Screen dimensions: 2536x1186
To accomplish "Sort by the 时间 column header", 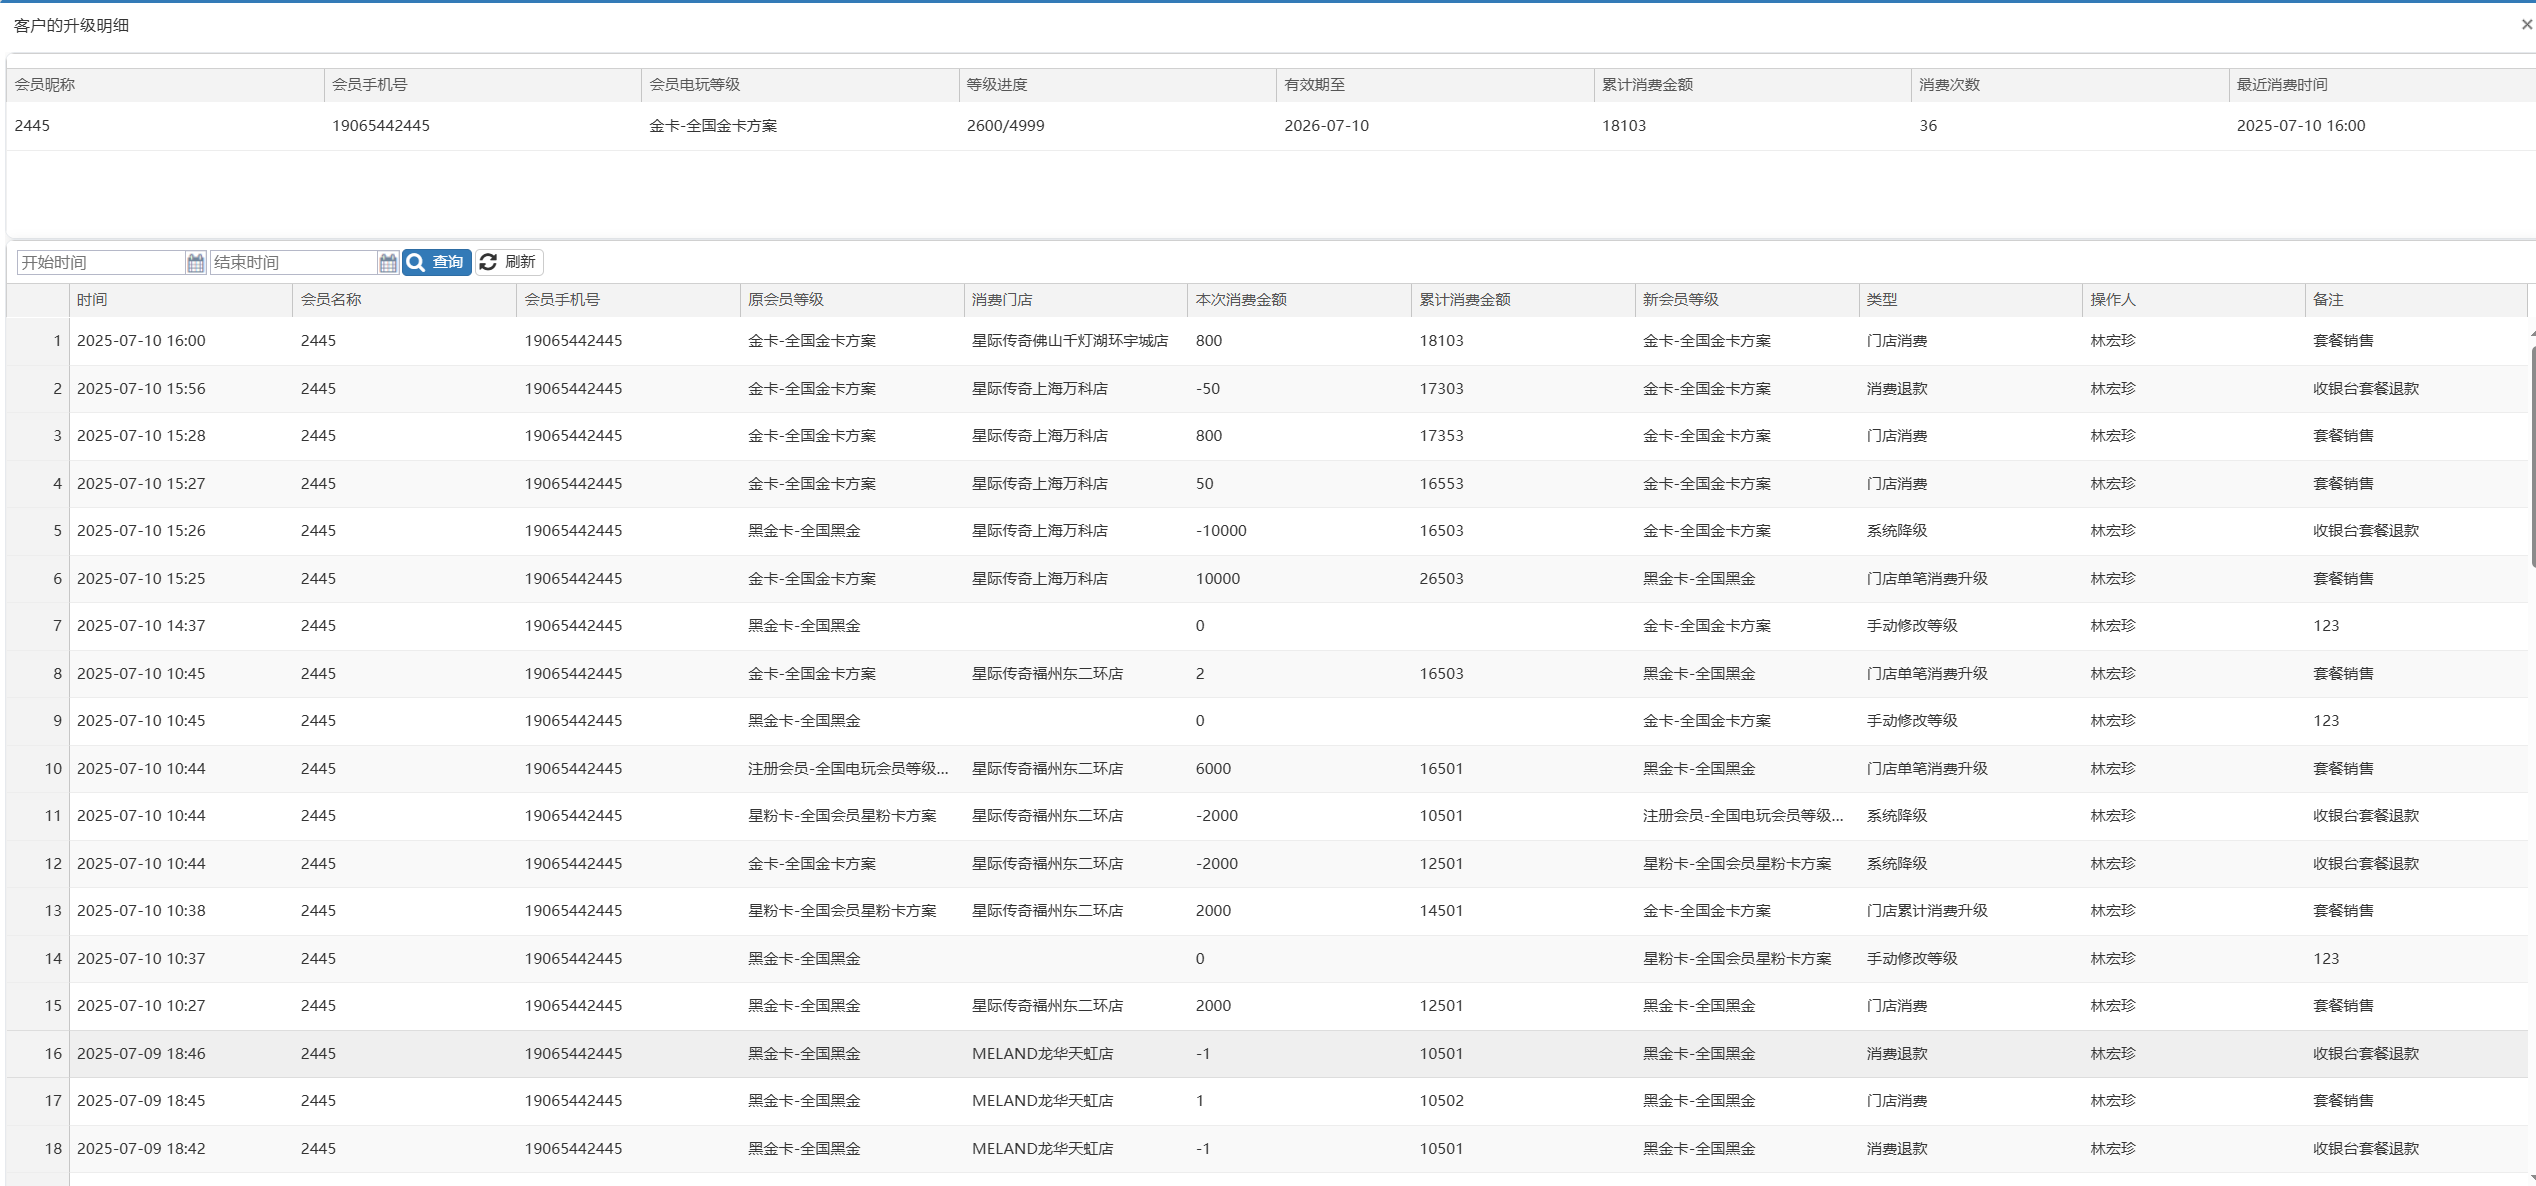I will point(92,300).
